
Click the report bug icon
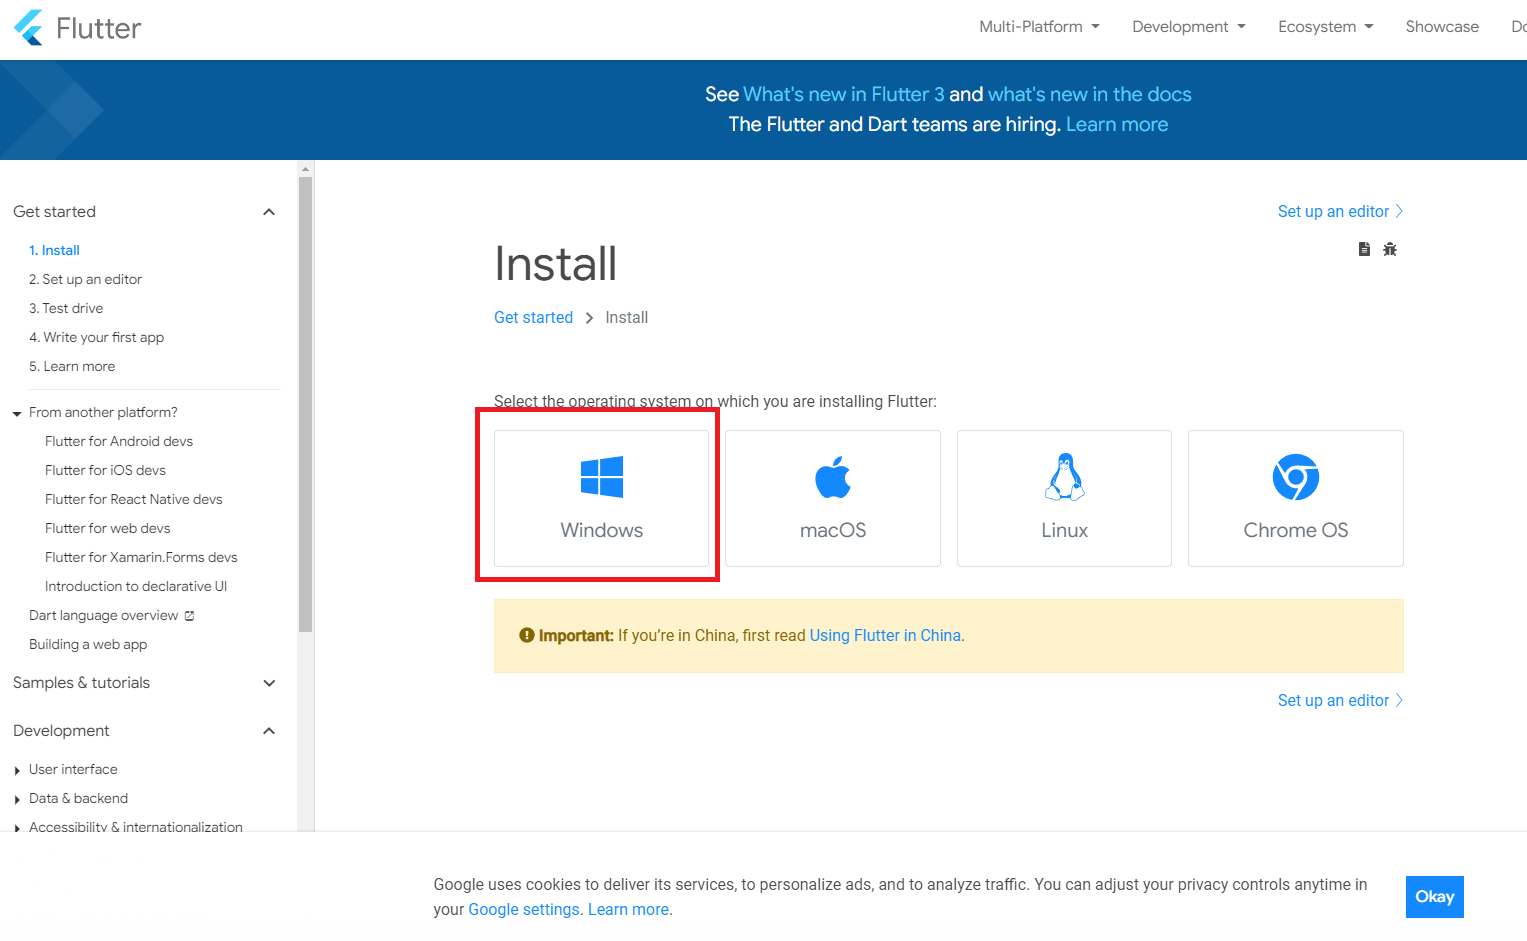pyautogui.click(x=1390, y=249)
